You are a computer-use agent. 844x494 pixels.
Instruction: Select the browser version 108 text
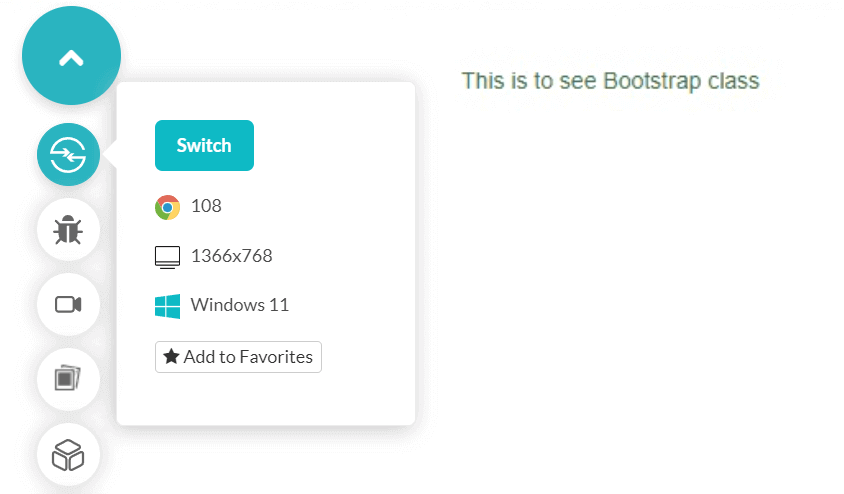[206, 206]
